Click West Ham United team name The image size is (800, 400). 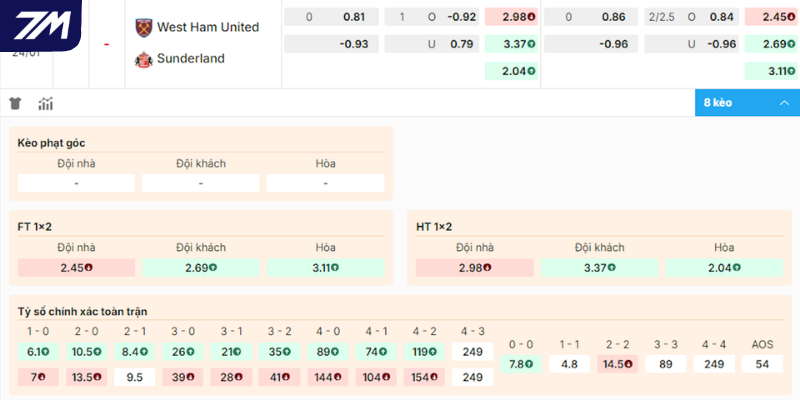coord(208,27)
